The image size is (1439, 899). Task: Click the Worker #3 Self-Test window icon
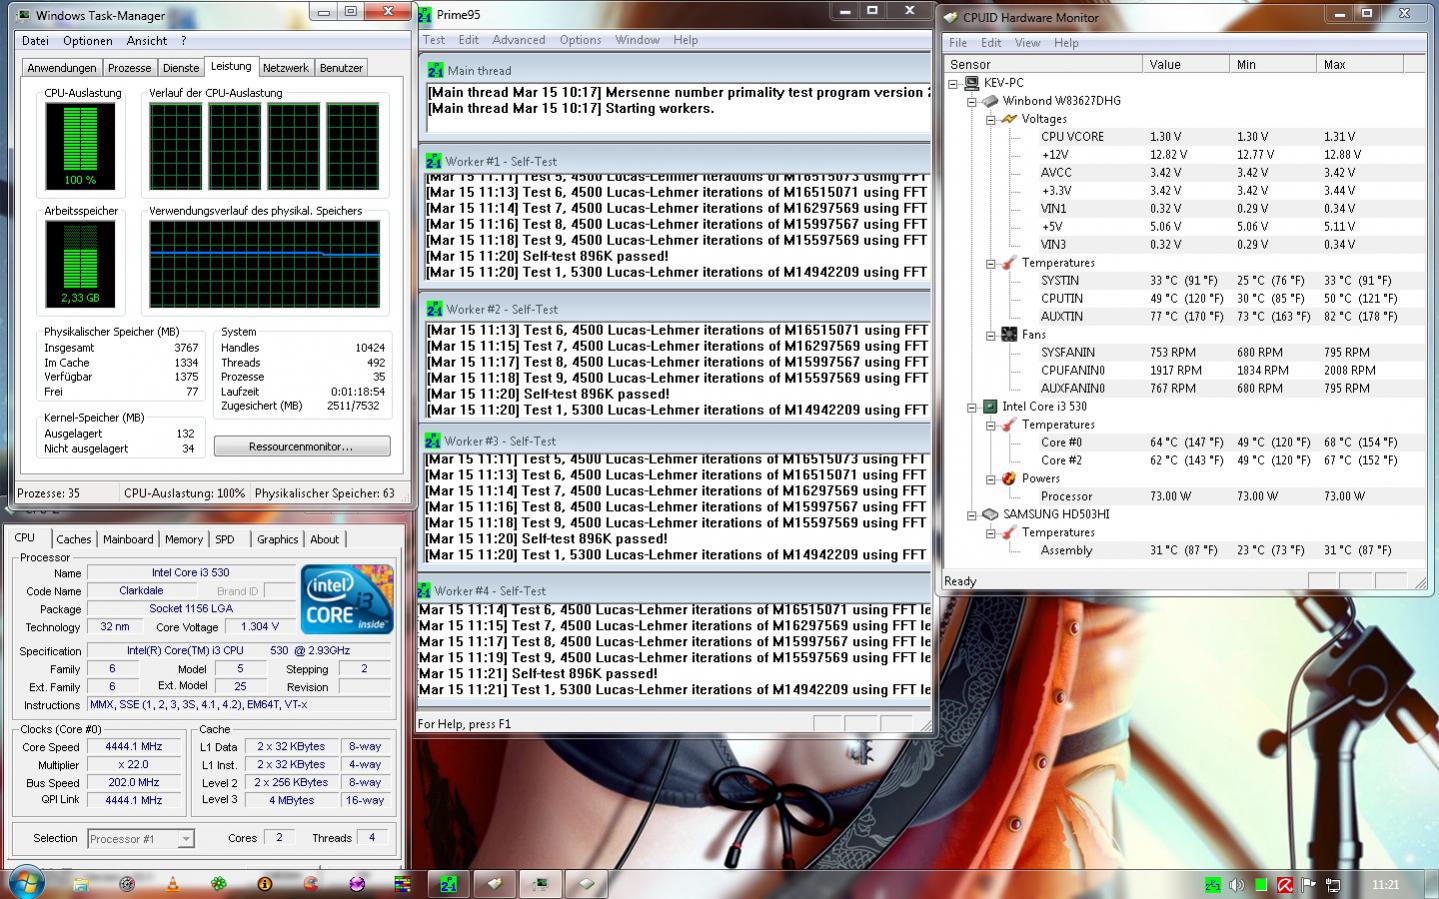(433, 441)
